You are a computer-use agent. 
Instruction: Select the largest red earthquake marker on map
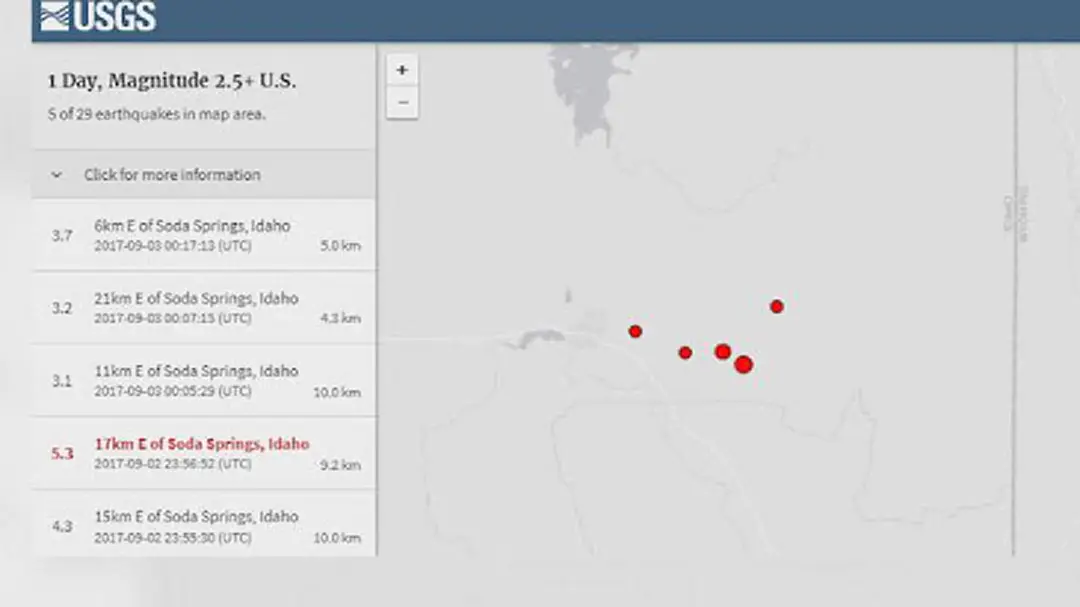tap(743, 364)
